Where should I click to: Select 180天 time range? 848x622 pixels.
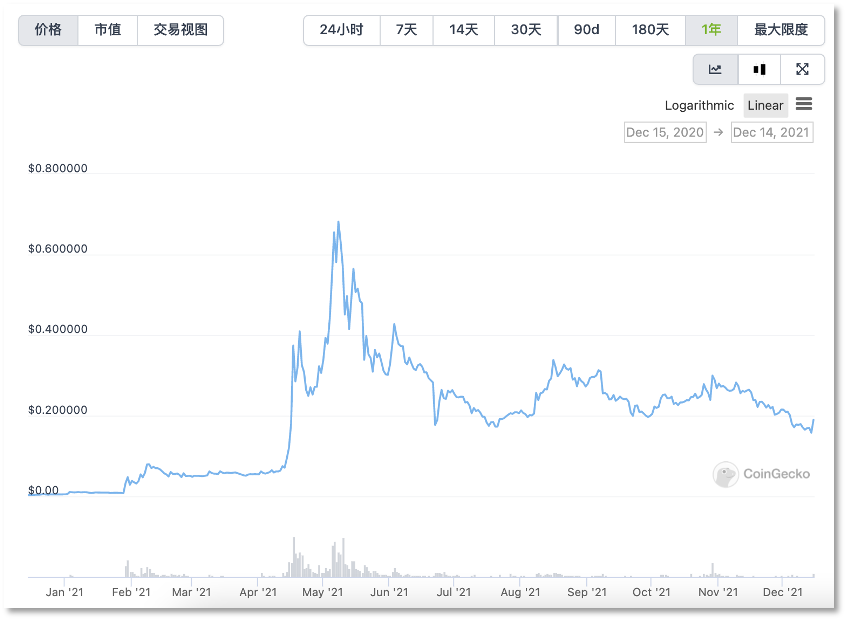click(x=650, y=30)
